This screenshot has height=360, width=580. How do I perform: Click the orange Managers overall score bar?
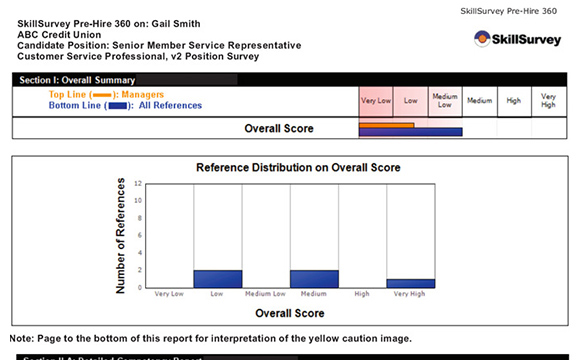(386, 125)
